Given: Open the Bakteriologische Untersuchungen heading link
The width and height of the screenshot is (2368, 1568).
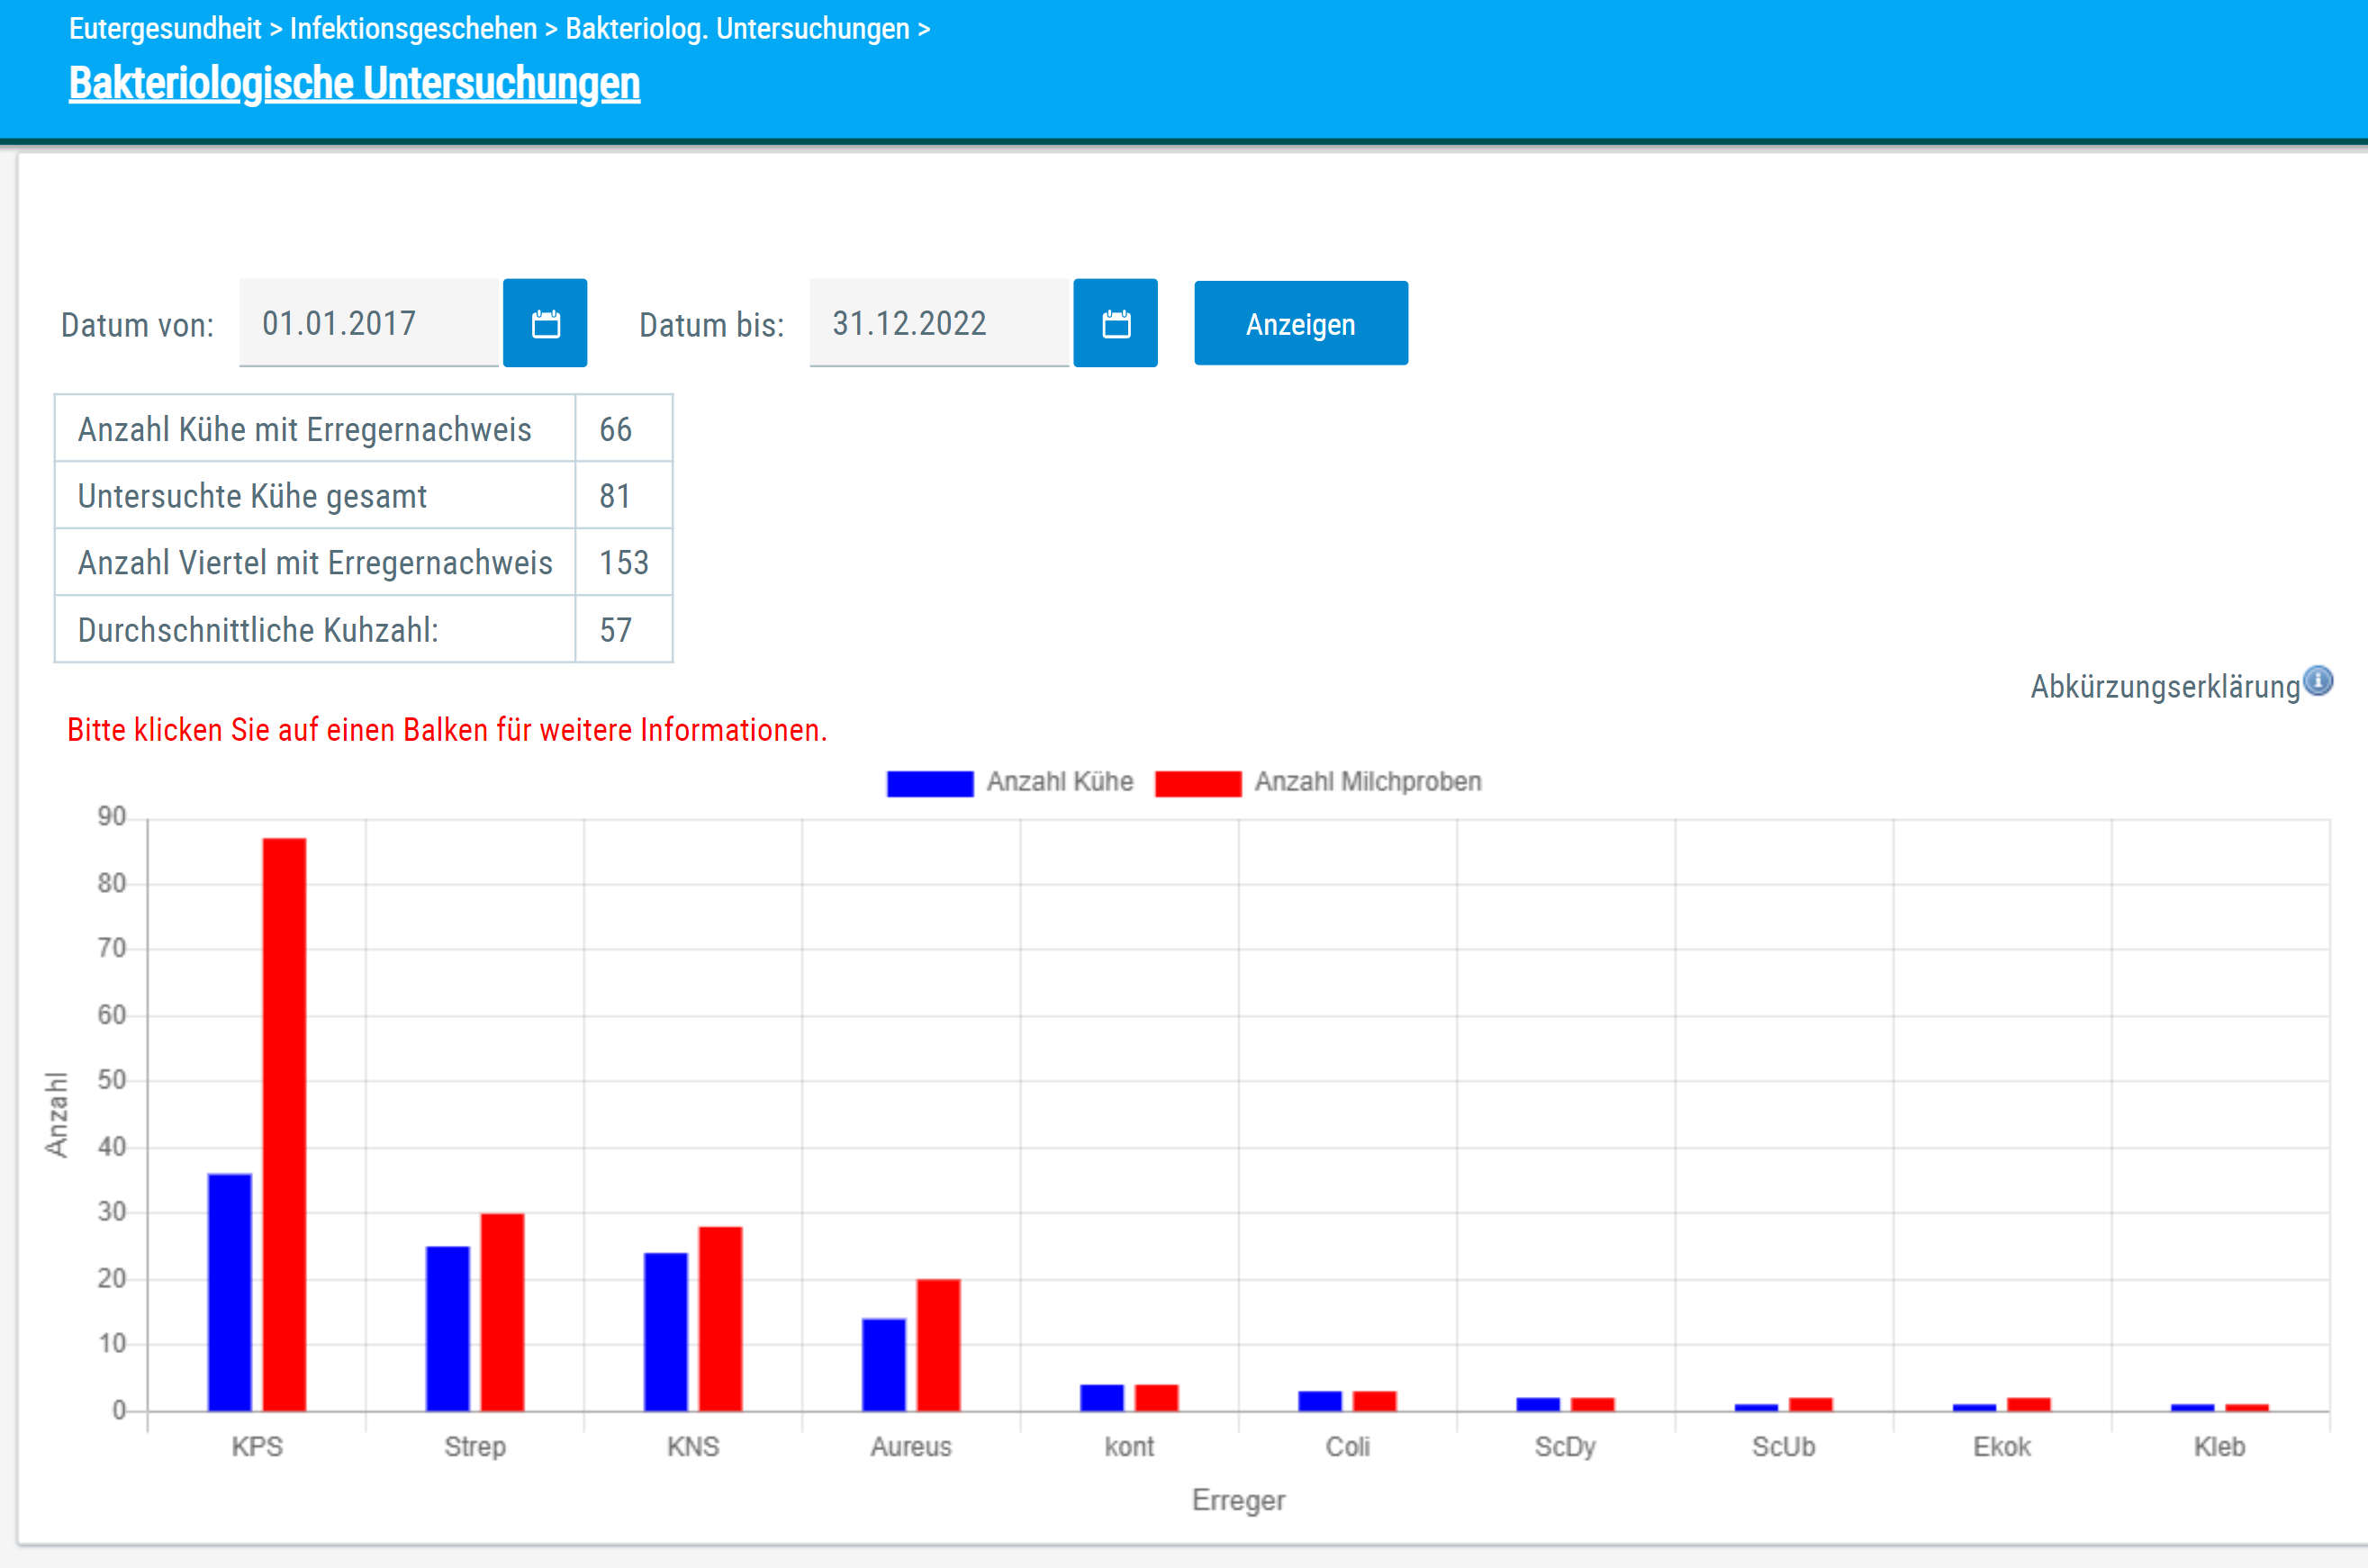Looking at the screenshot, I should click(x=354, y=83).
